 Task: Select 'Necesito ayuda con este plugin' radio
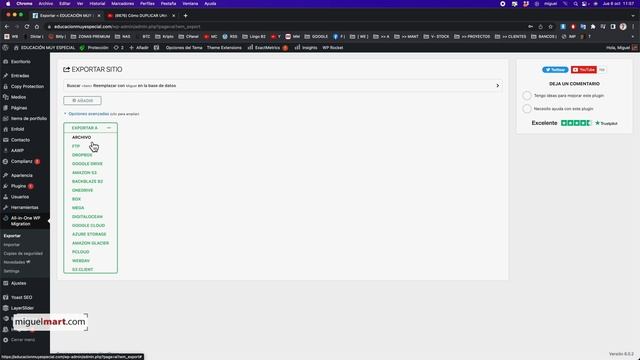pos(527,109)
